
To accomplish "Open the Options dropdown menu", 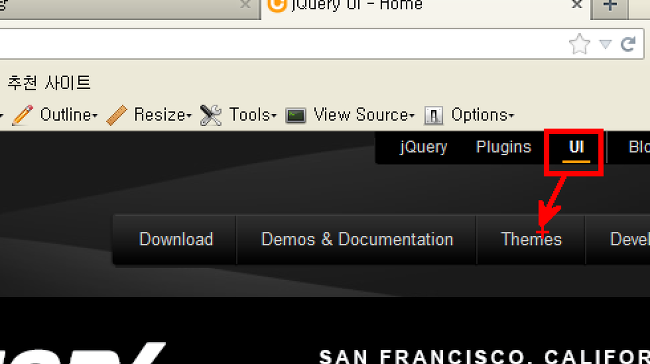I will pos(483,115).
